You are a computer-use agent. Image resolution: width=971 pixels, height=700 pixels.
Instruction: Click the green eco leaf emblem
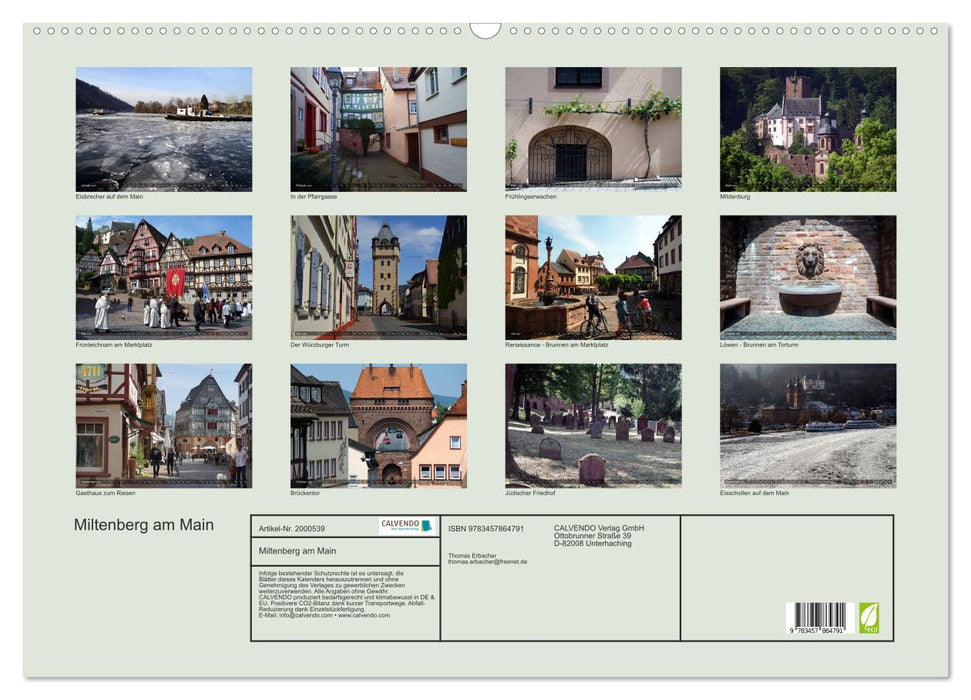(869, 617)
